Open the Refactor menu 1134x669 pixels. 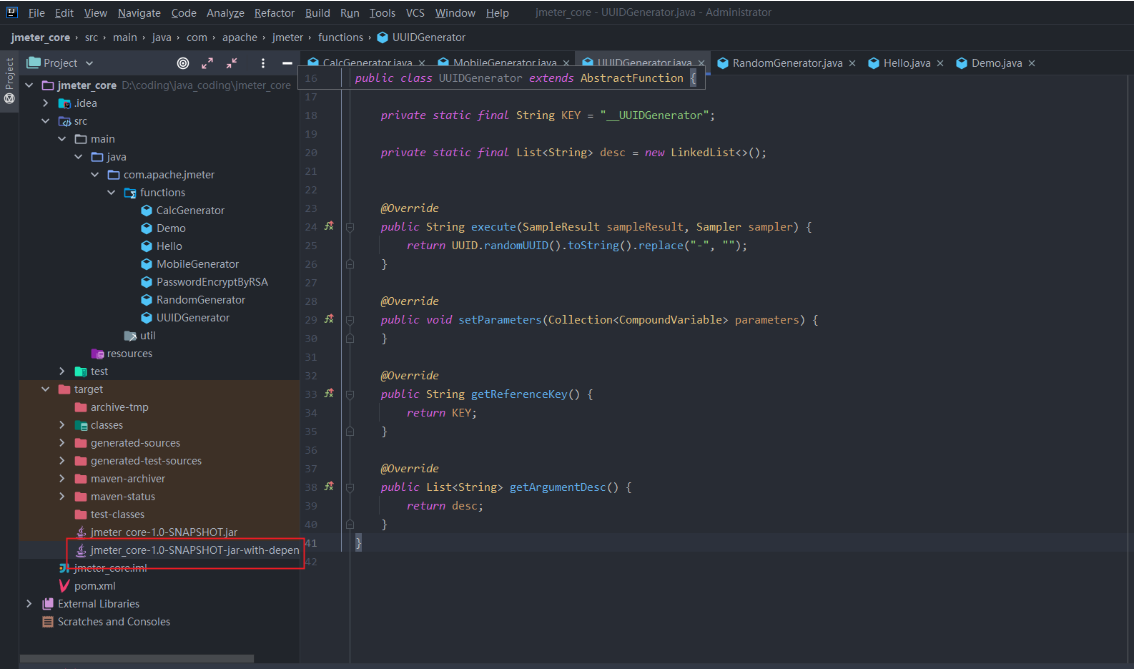click(274, 13)
